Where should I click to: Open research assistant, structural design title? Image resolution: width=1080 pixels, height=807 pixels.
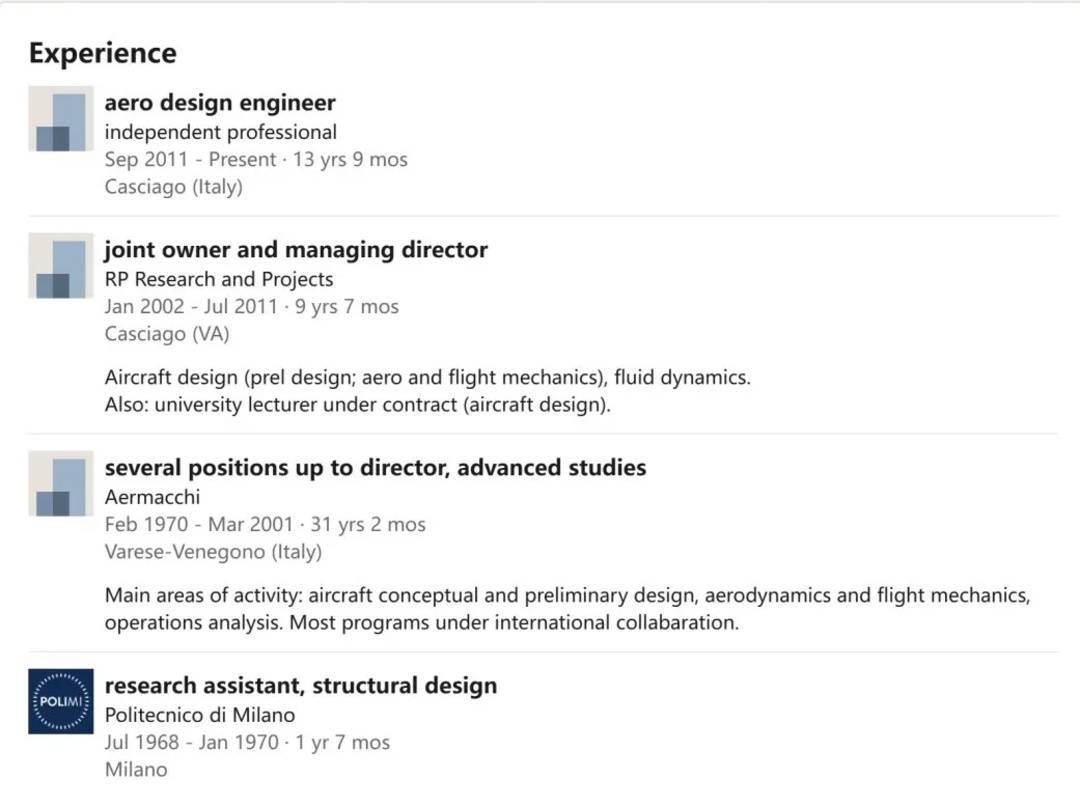[x=300, y=686]
